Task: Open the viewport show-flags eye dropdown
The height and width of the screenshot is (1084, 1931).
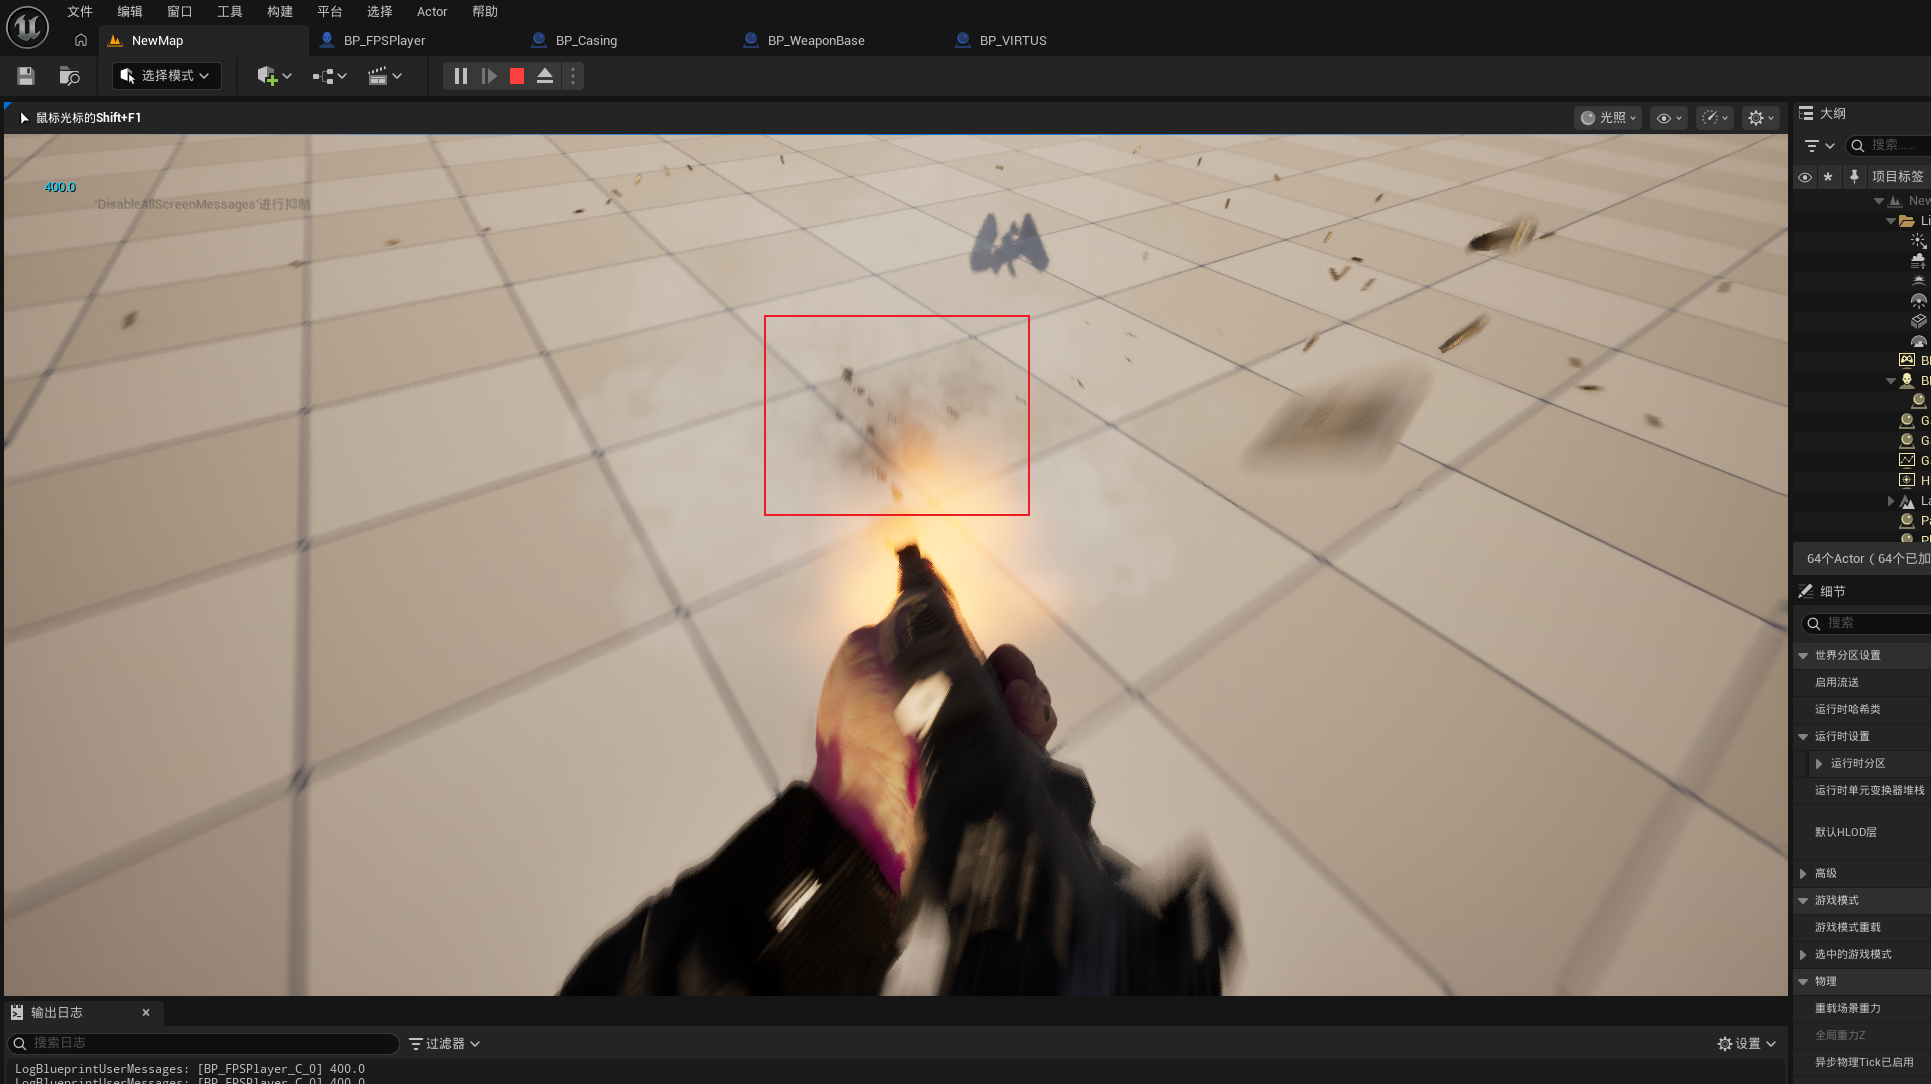Action: coord(1669,118)
